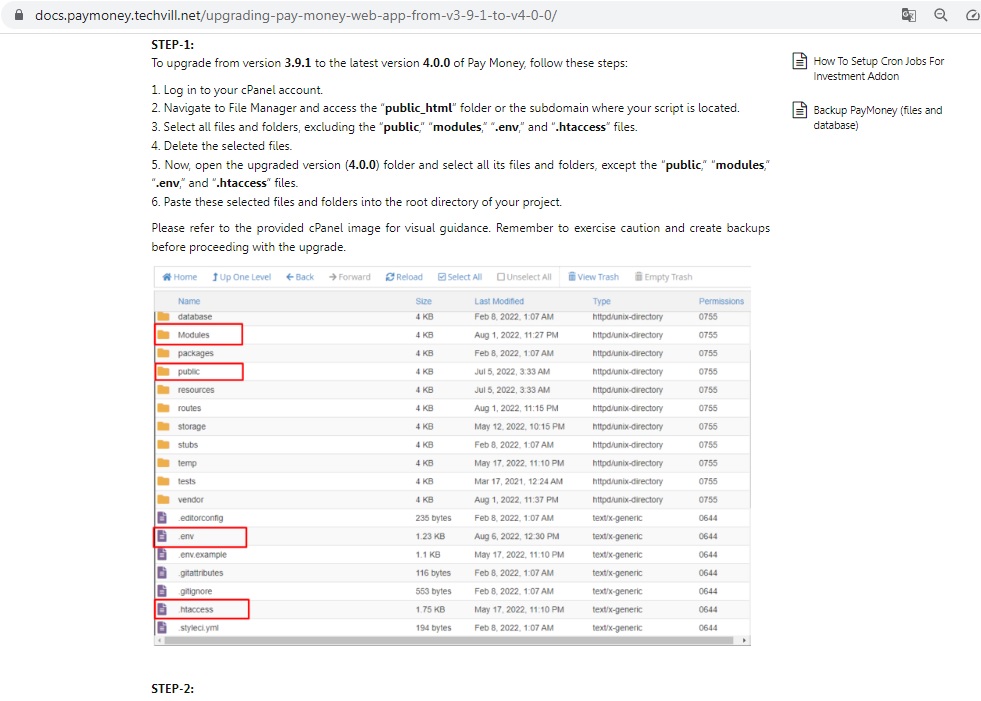Click the site security lock icon
This screenshot has width=981, height=701.
(19, 15)
